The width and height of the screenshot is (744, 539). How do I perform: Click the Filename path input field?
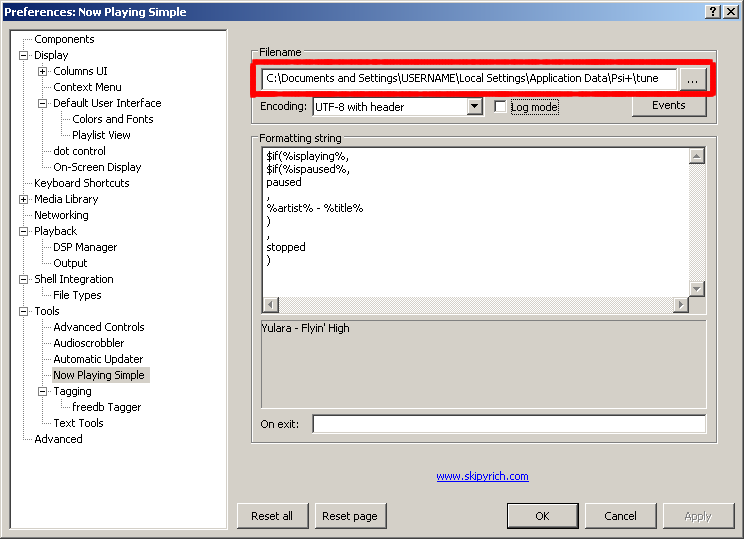(x=468, y=78)
